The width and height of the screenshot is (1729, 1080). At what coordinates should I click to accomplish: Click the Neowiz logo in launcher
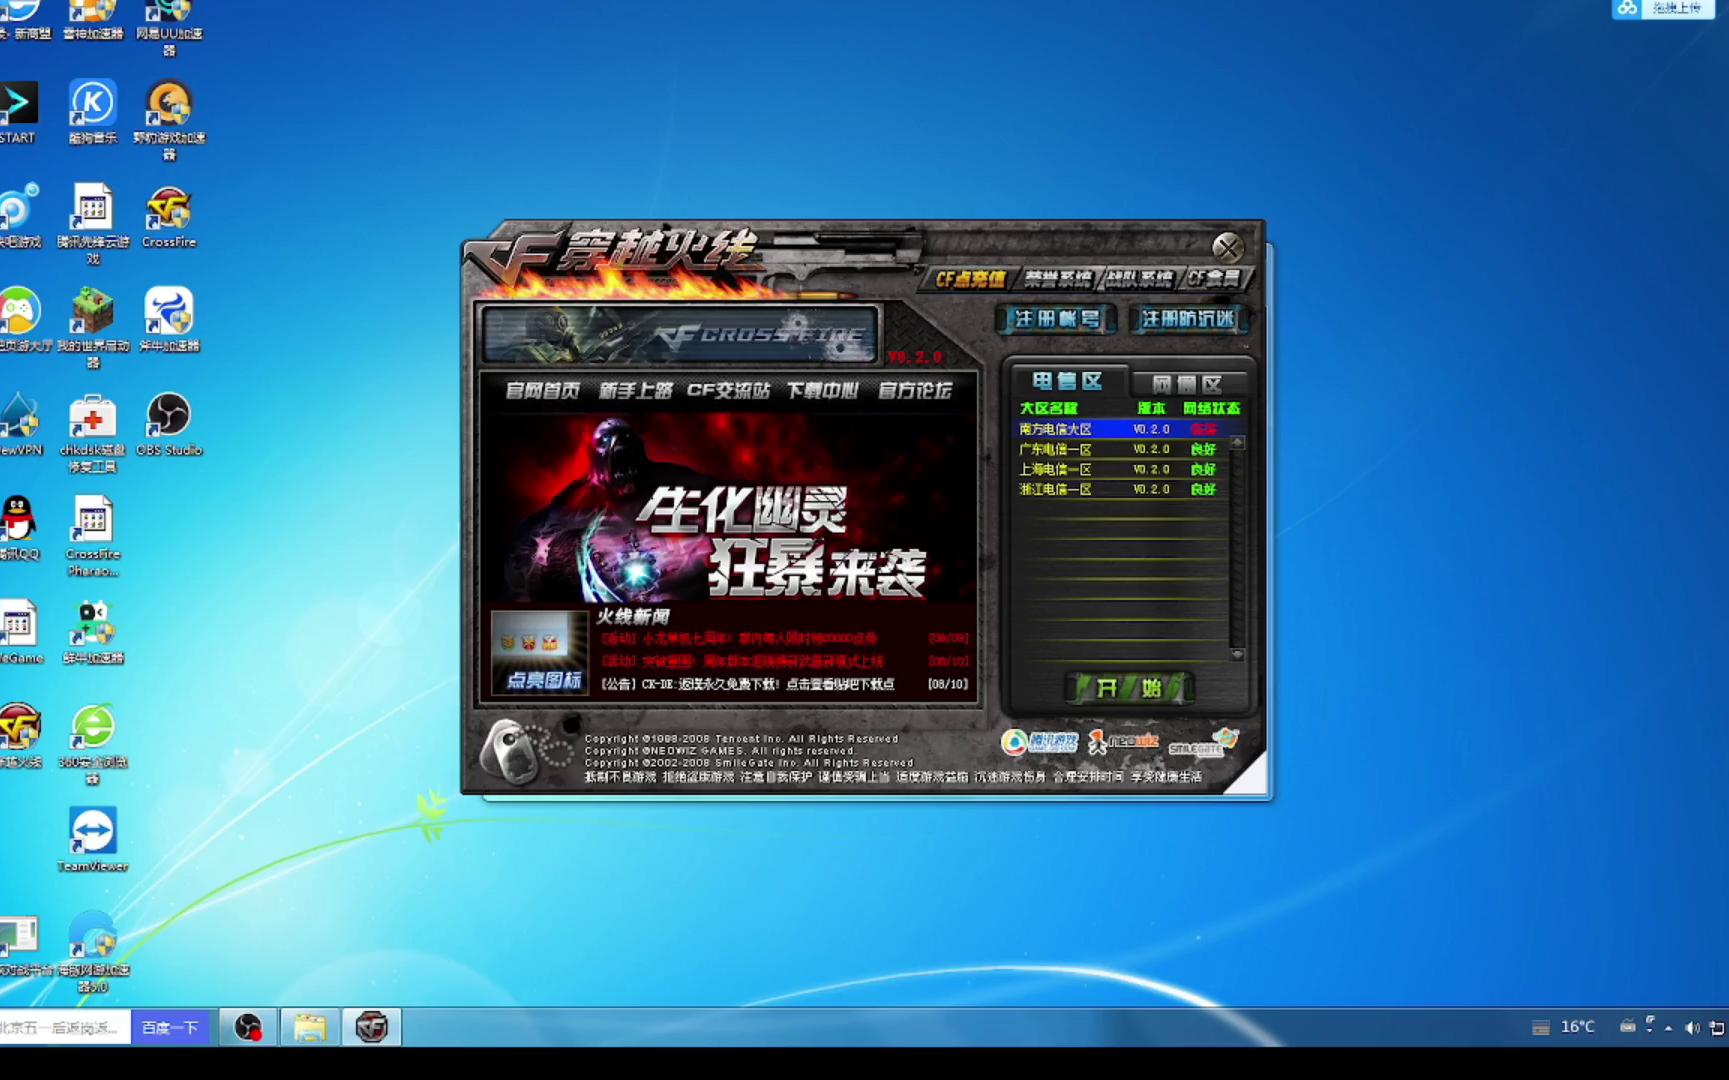pyautogui.click(x=1123, y=742)
